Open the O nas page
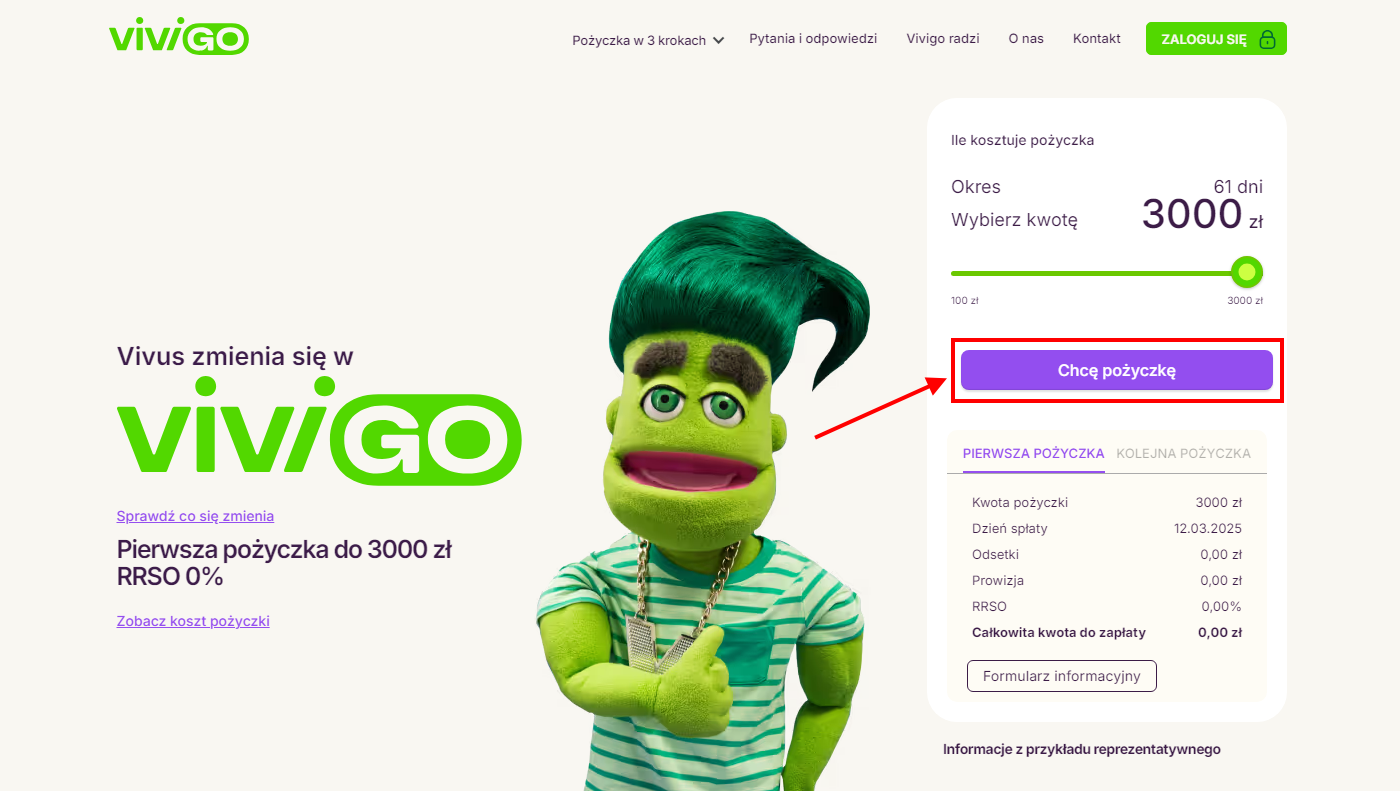1400x791 pixels. pyautogui.click(x=1026, y=39)
